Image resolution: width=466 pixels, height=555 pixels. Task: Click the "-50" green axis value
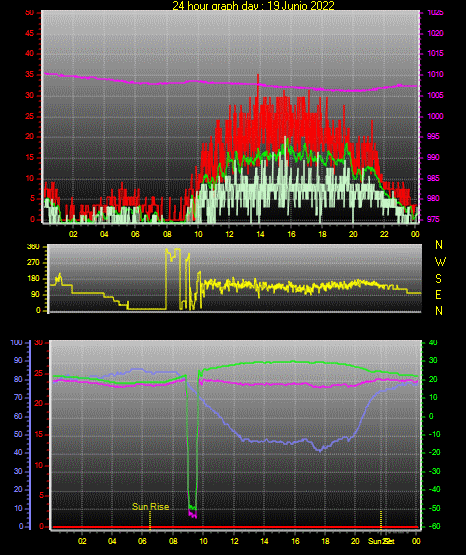point(435,508)
